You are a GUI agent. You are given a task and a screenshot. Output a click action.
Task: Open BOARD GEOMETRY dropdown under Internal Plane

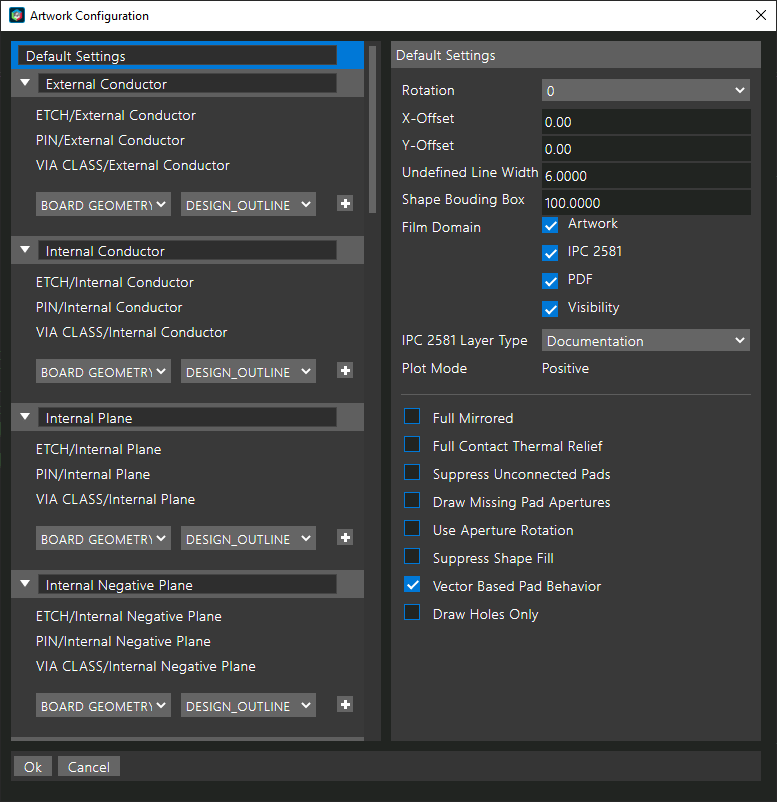pyautogui.click(x=103, y=539)
